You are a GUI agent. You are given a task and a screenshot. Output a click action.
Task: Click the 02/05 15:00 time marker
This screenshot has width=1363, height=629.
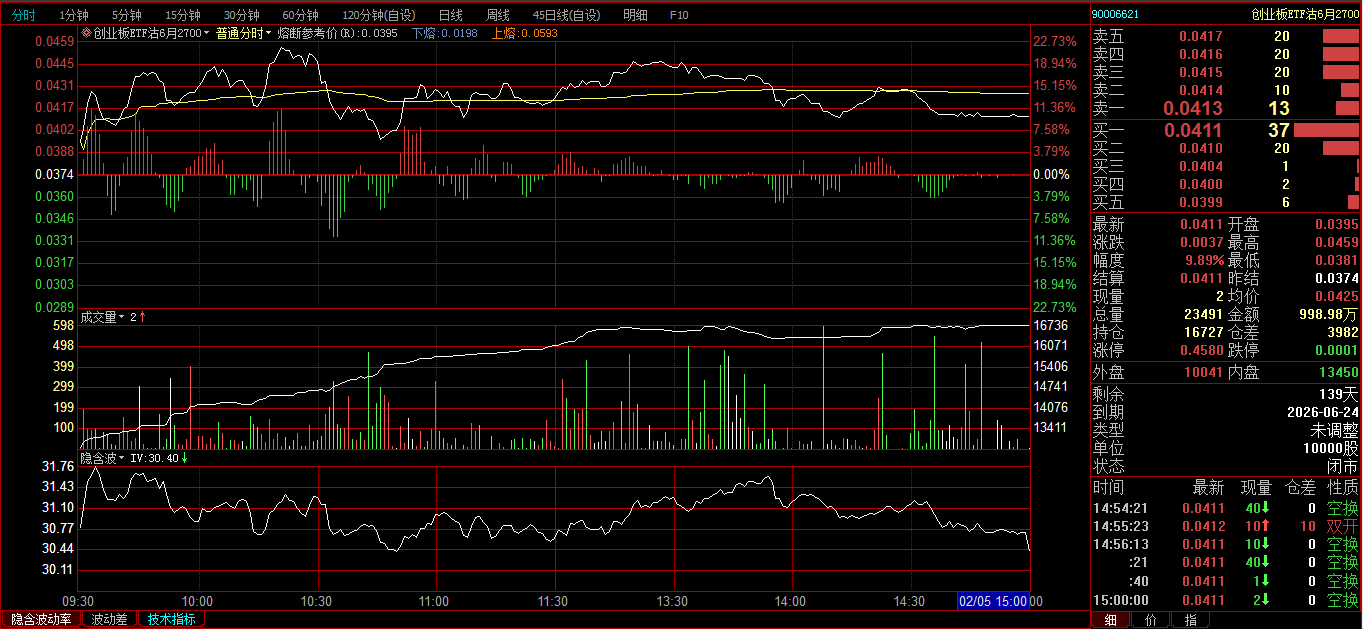(x=993, y=601)
